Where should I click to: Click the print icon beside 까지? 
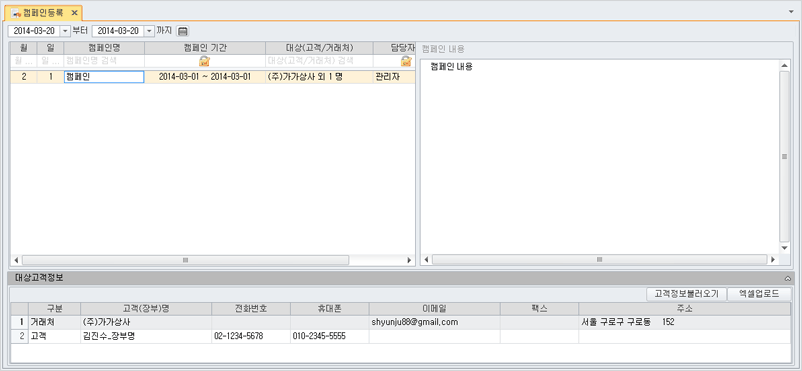click(183, 31)
